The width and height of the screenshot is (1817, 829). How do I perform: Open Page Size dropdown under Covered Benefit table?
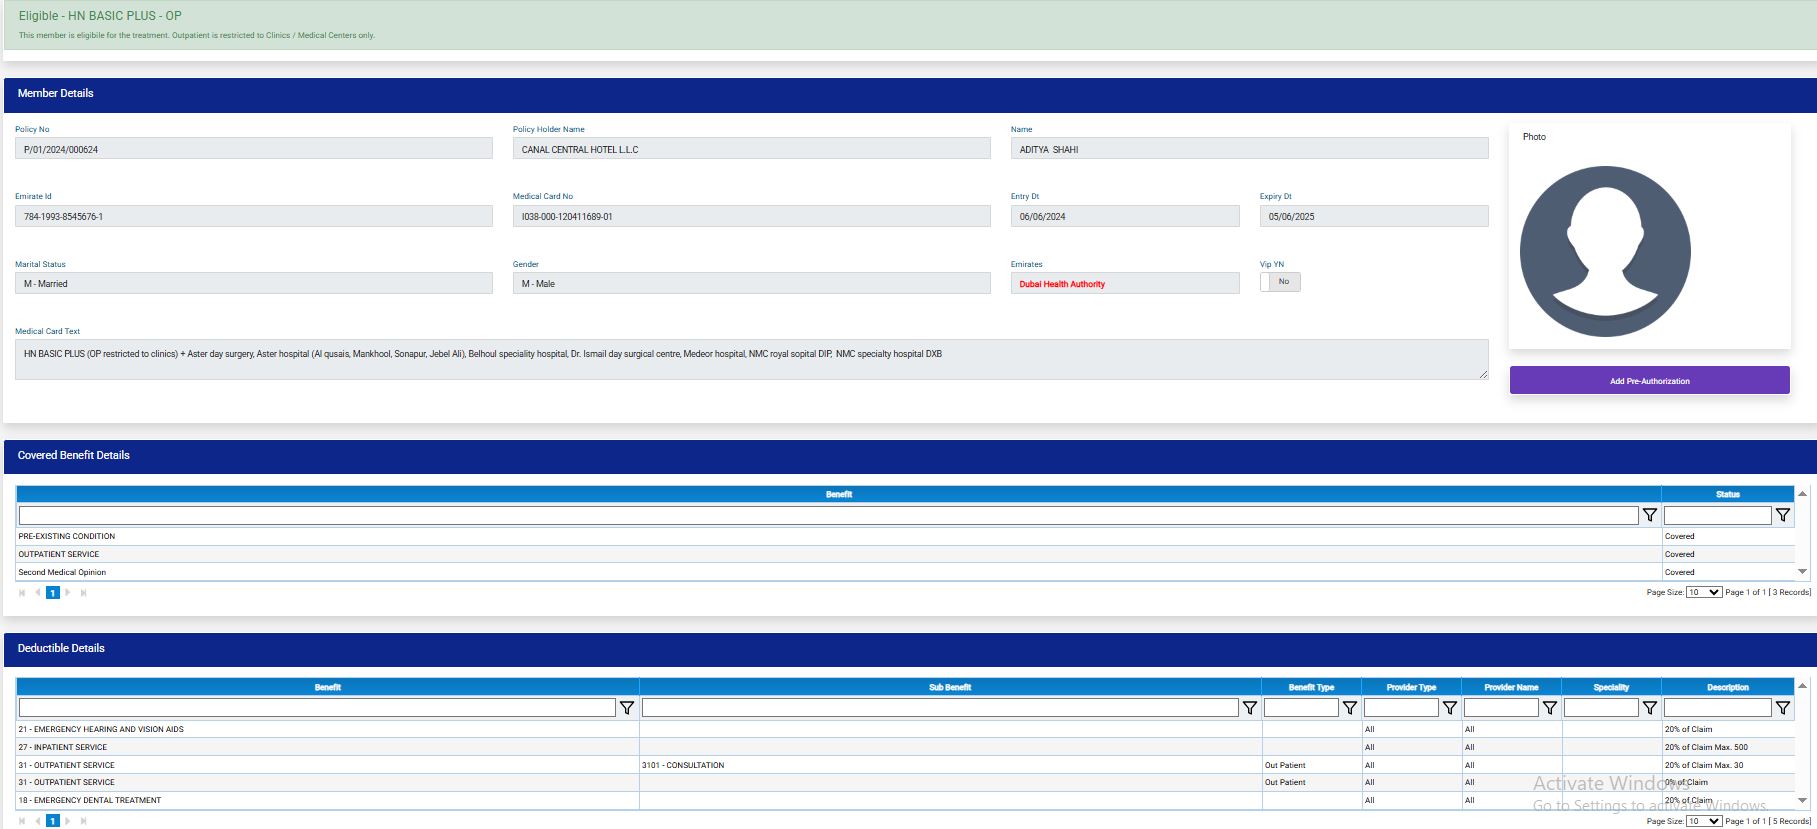click(1703, 592)
